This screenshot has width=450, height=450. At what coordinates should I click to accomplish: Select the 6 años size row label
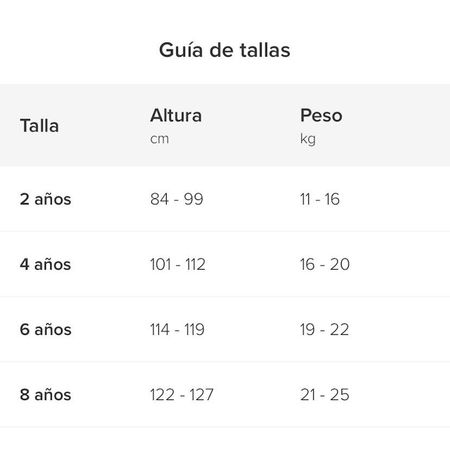pyautogui.click(x=45, y=330)
